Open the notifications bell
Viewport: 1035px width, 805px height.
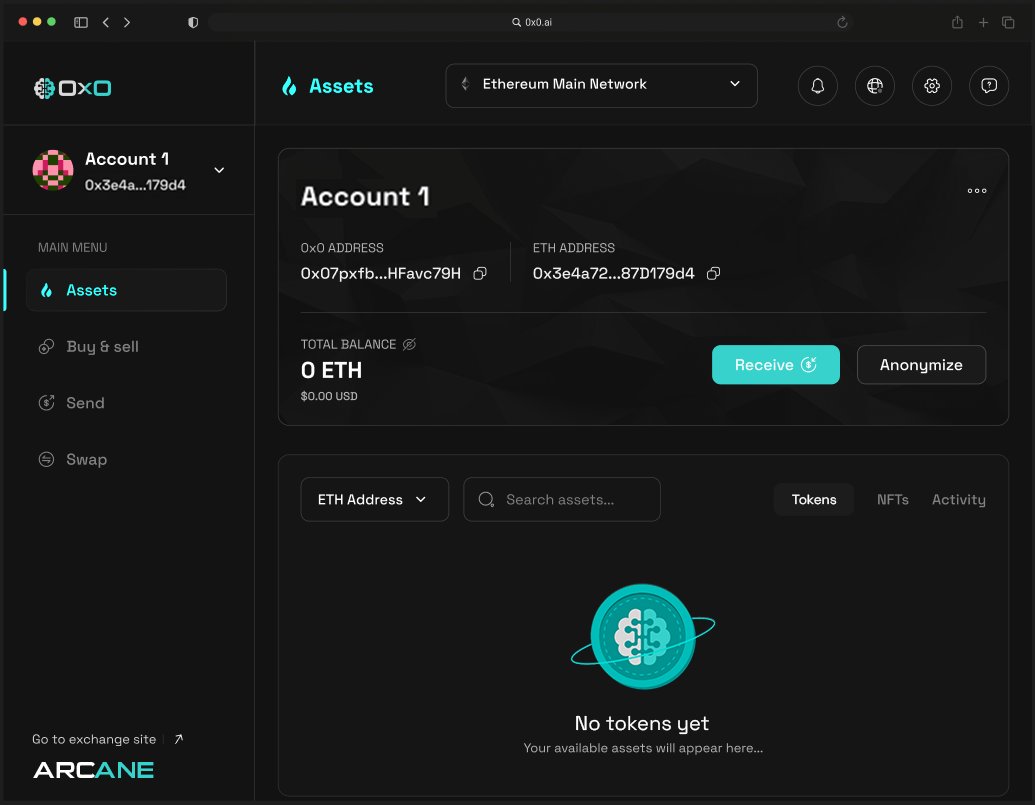(817, 86)
